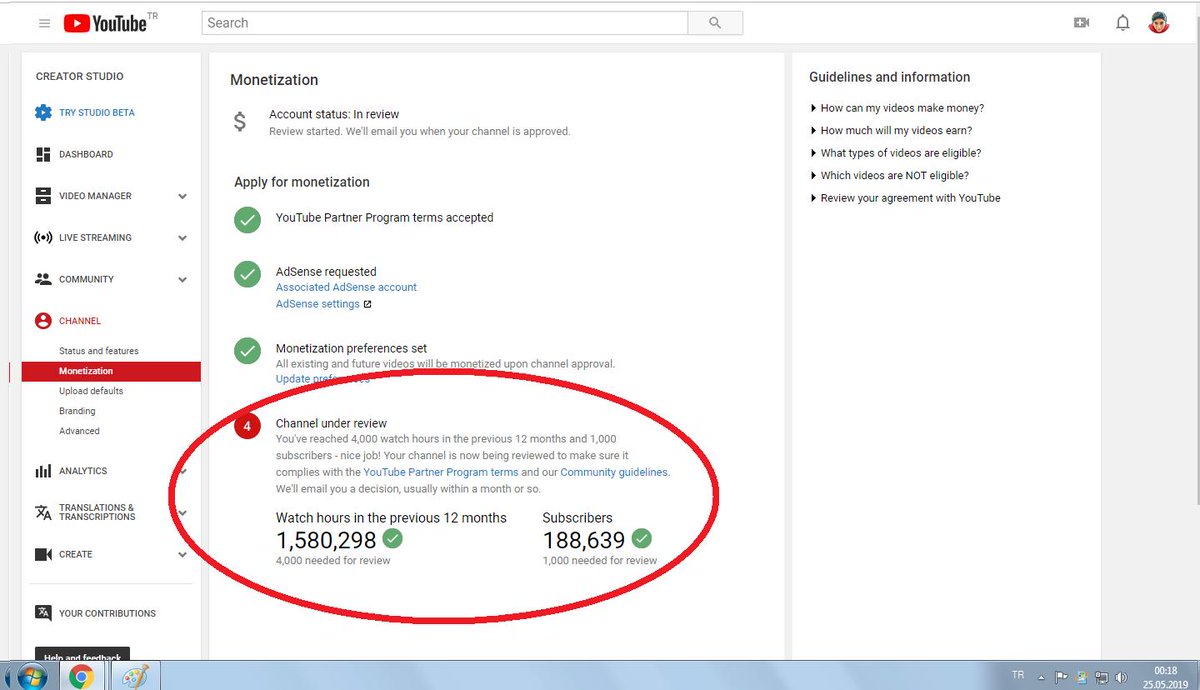This screenshot has width=1200, height=690.
Task: Open the Community guidelines link
Action: 613,472
